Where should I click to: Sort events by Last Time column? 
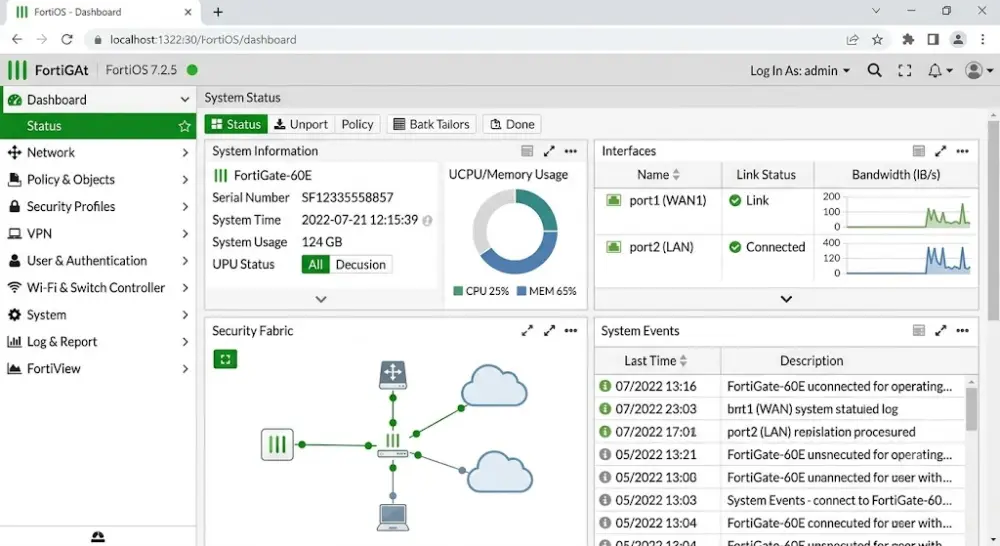tap(656, 361)
